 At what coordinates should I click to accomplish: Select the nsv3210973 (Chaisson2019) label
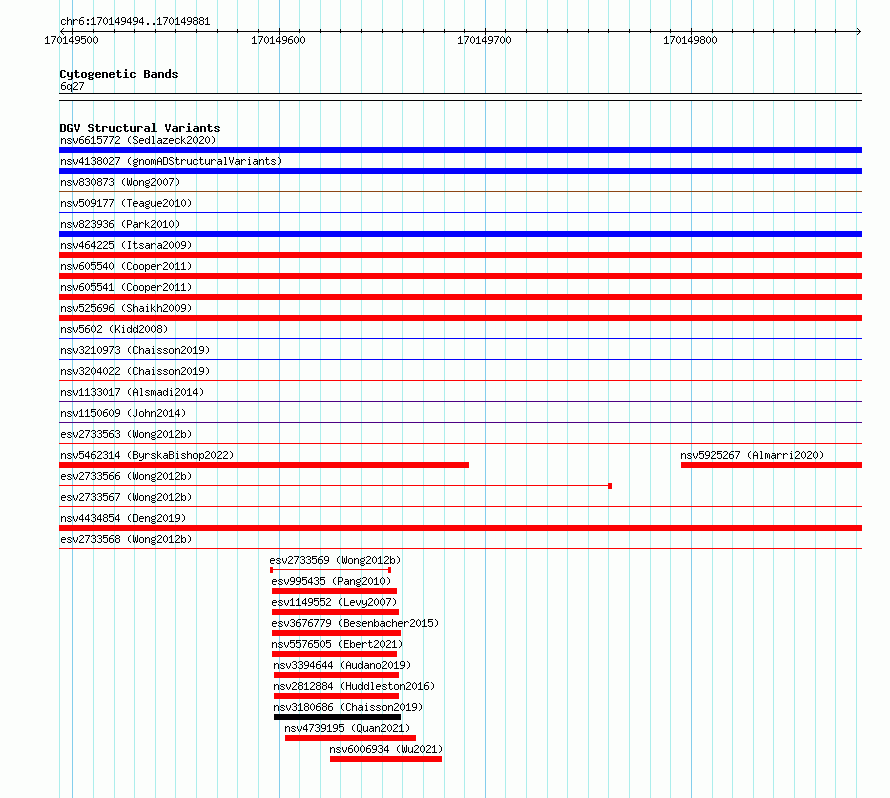pos(135,350)
